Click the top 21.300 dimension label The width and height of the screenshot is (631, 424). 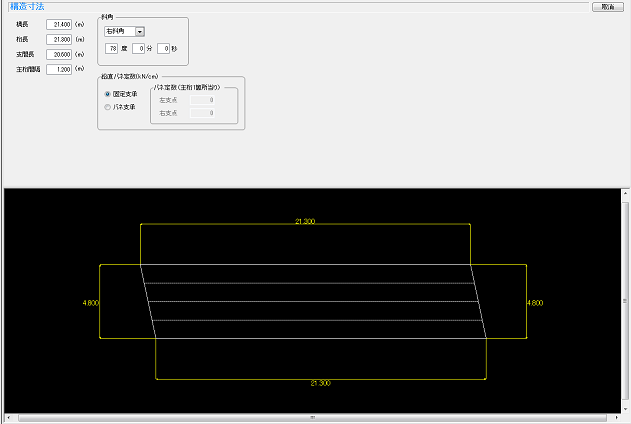(305, 221)
